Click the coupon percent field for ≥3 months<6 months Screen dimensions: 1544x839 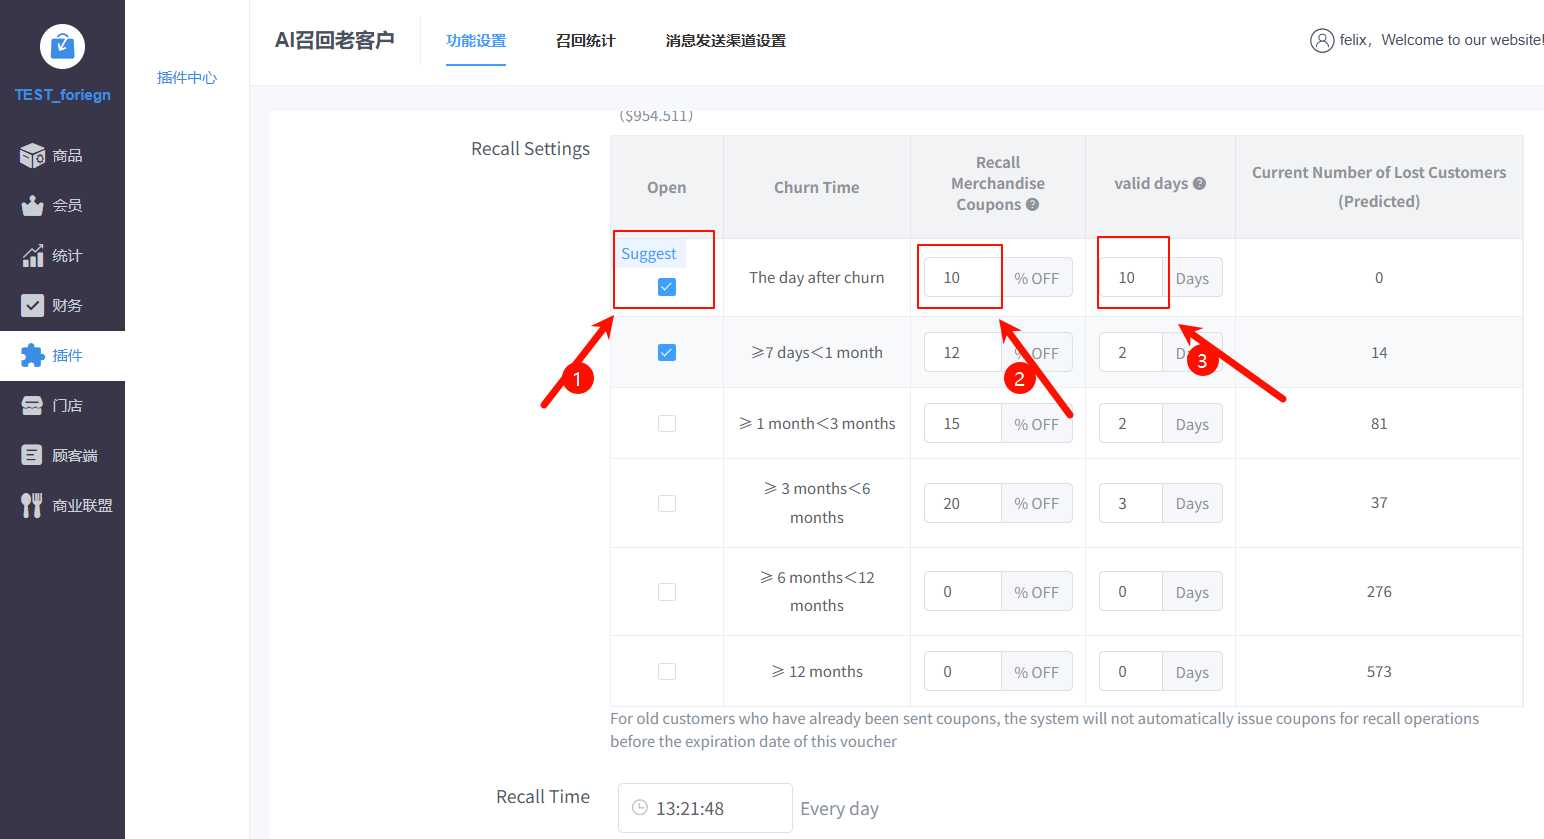pyautogui.click(x=962, y=503)
